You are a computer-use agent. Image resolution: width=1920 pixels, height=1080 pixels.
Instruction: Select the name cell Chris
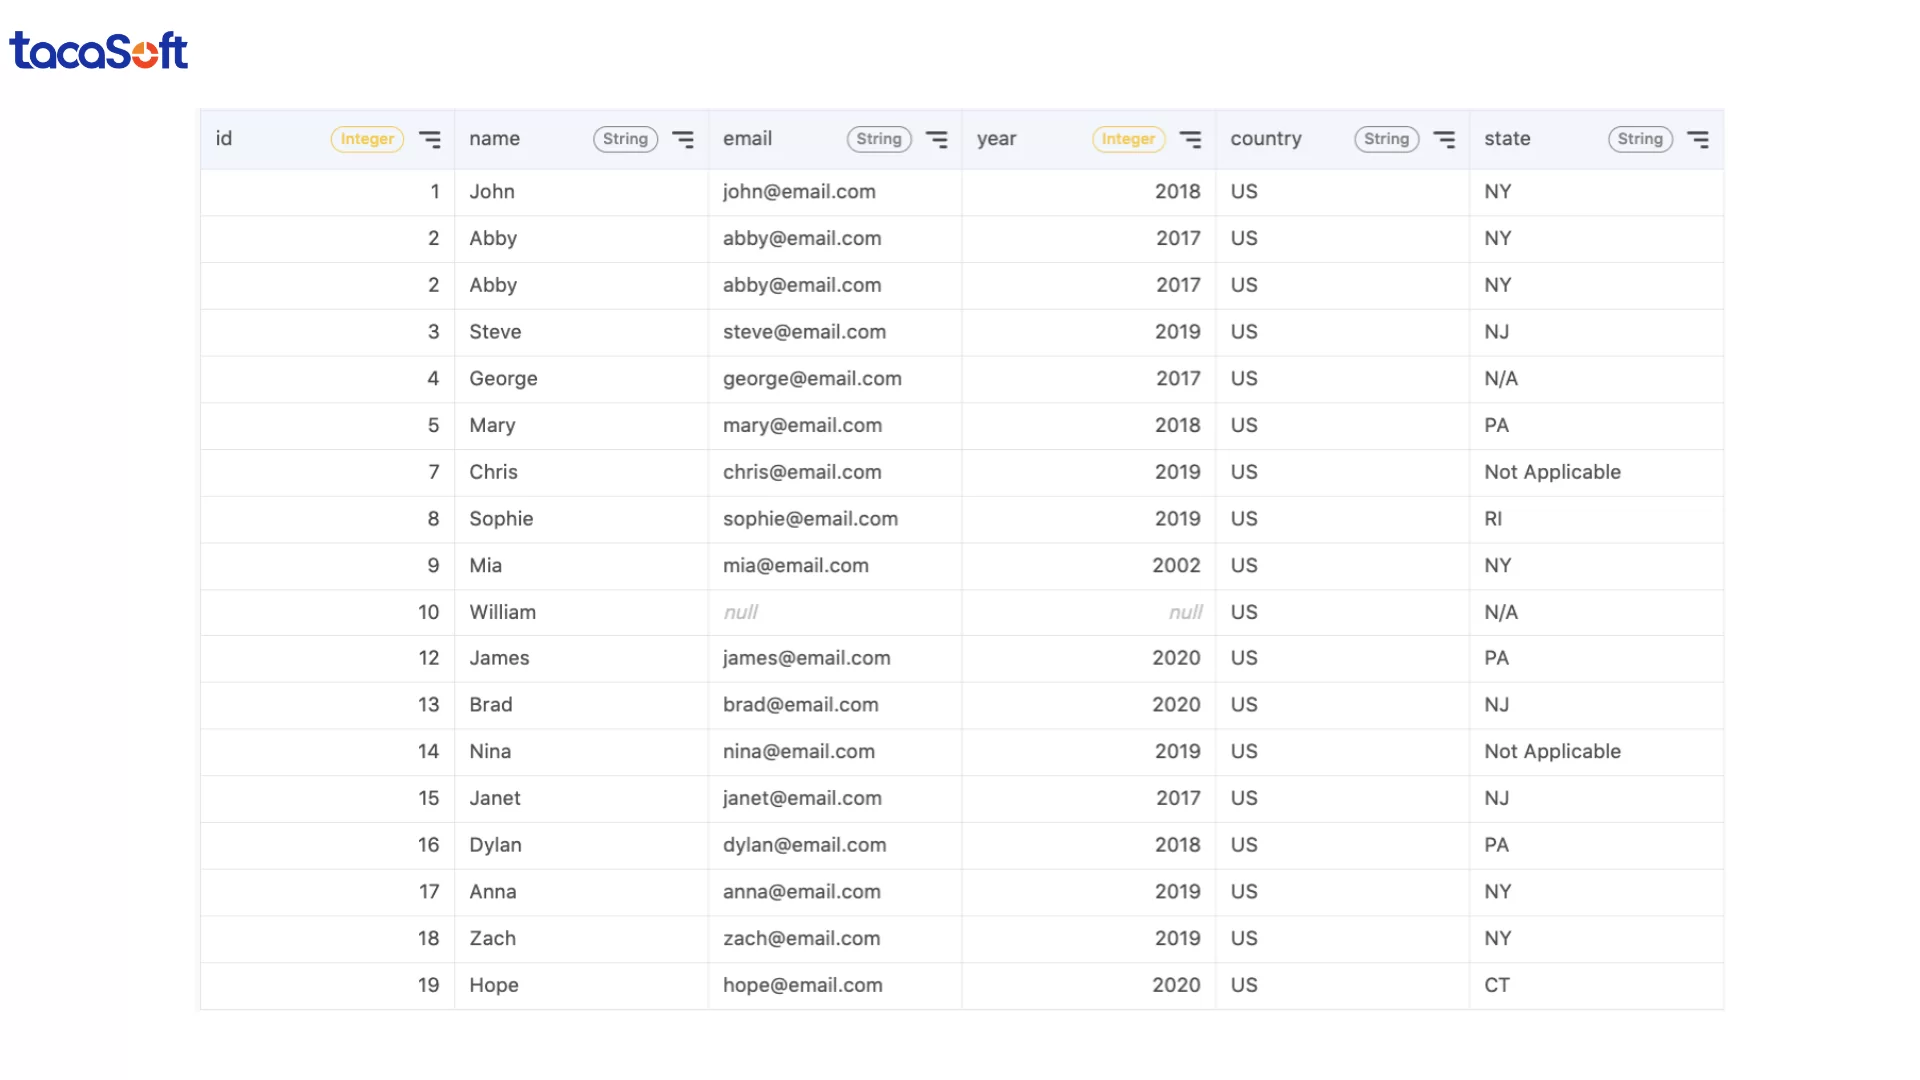581,472
